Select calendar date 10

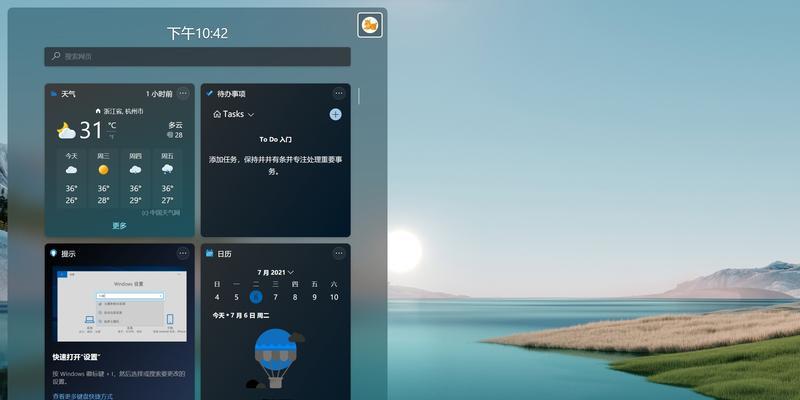coord(334,297)
